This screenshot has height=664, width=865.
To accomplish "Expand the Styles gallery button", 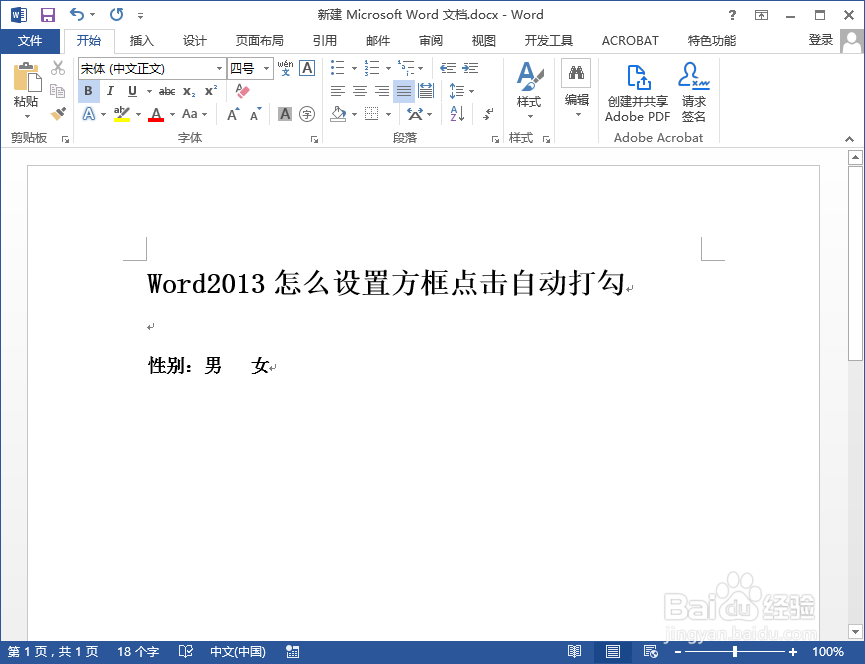I will tap(528, 91).
